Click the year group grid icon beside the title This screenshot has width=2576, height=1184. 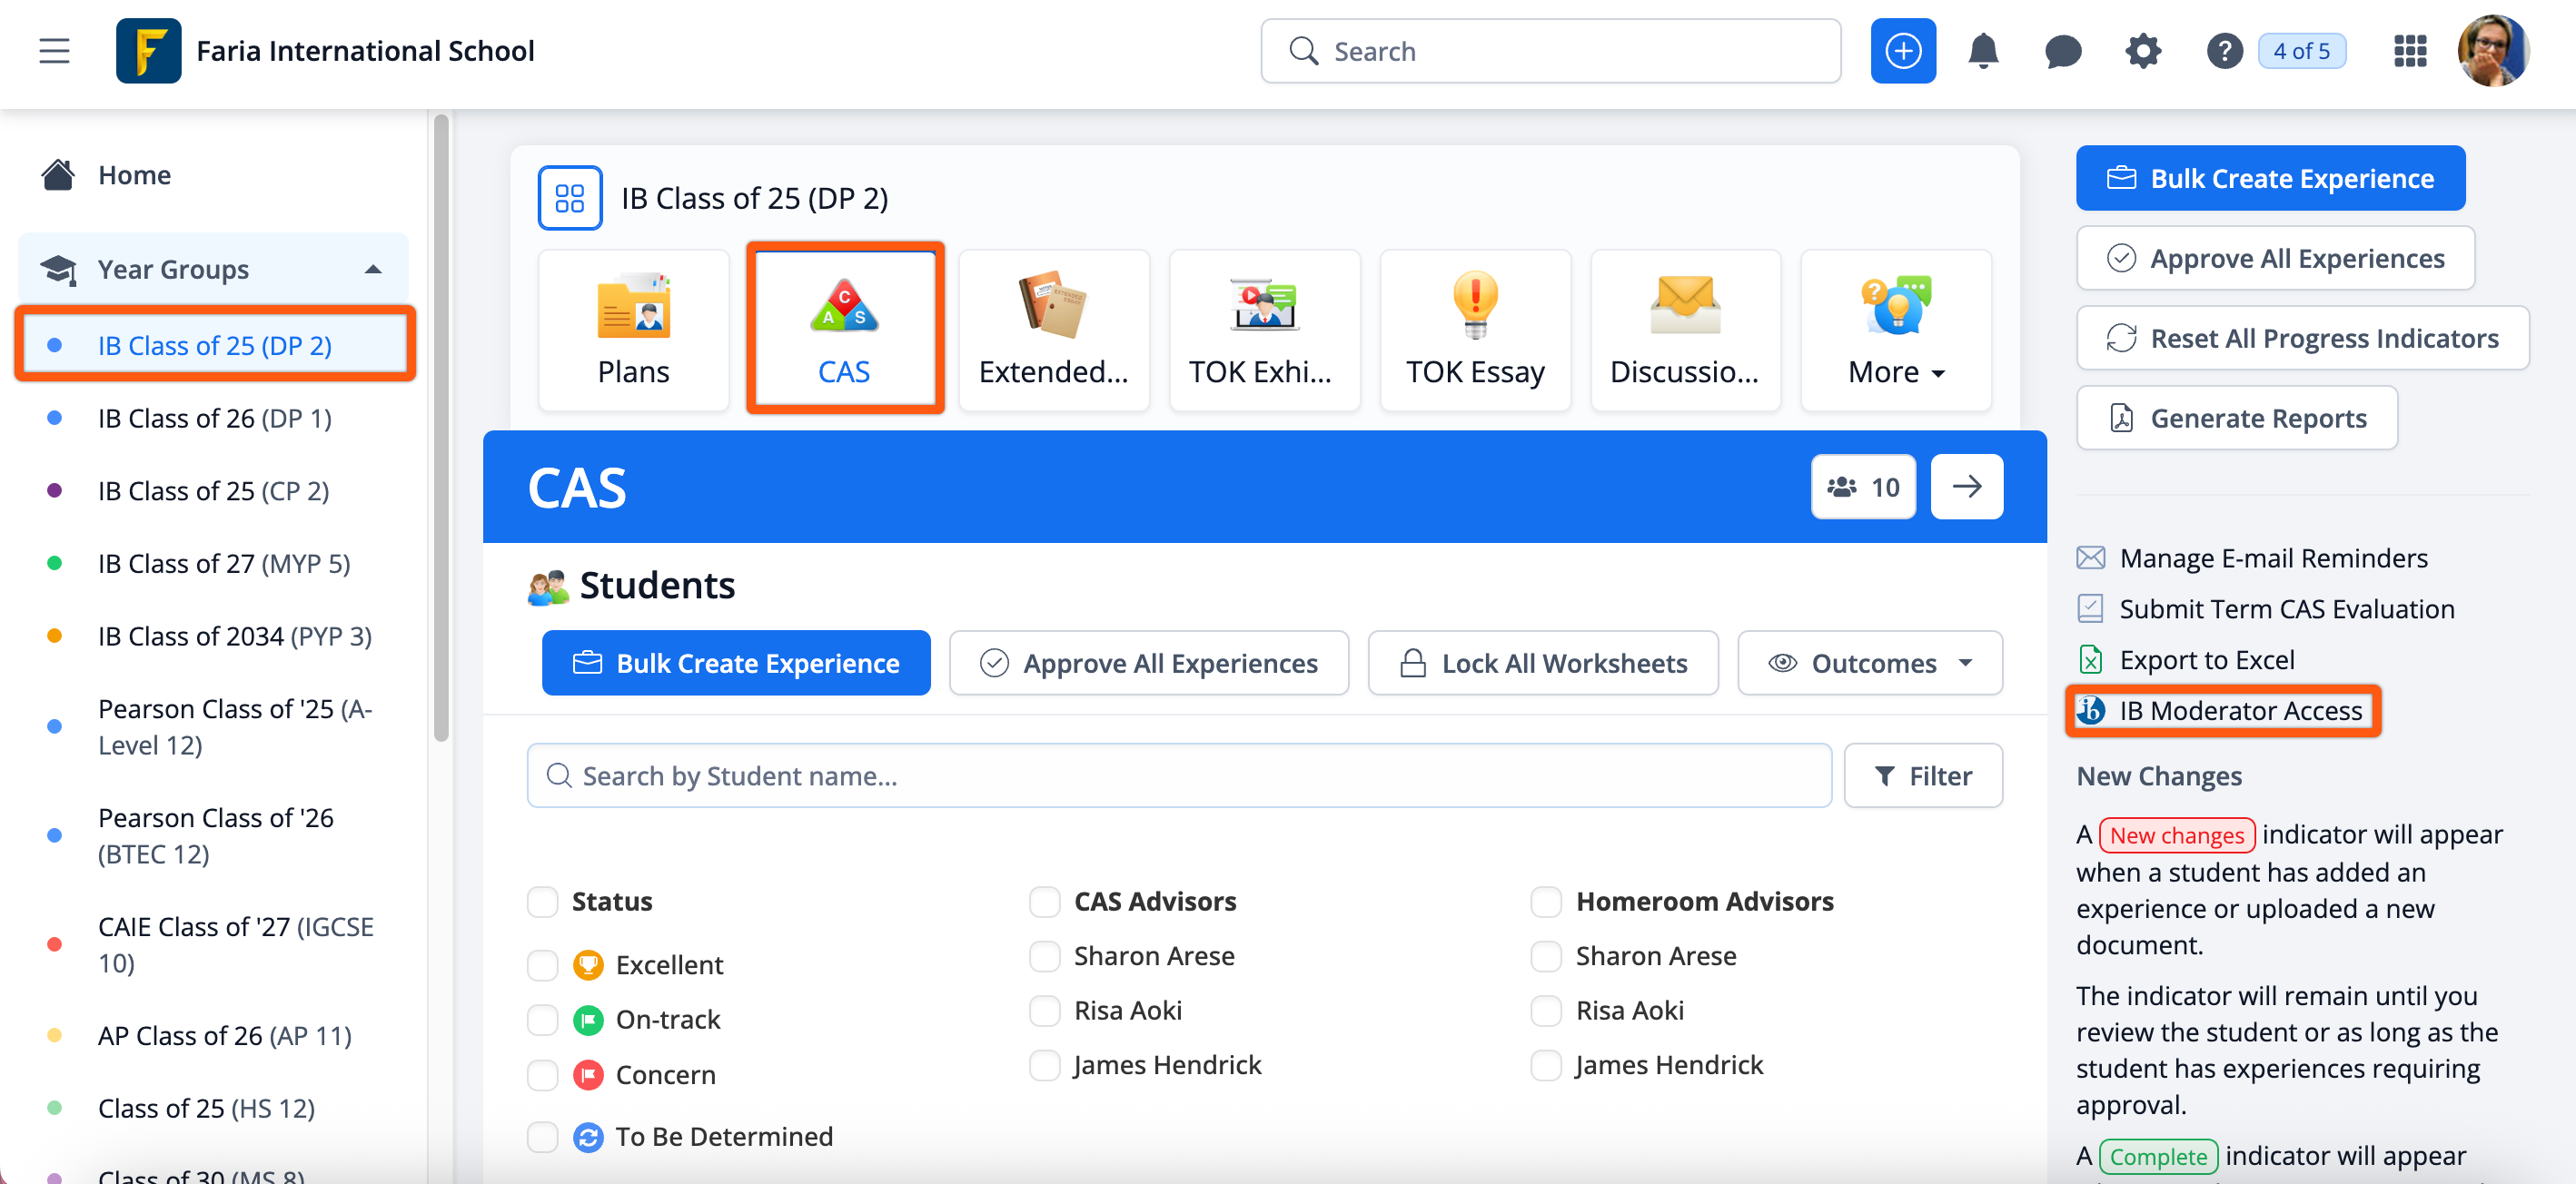[570, 198]
